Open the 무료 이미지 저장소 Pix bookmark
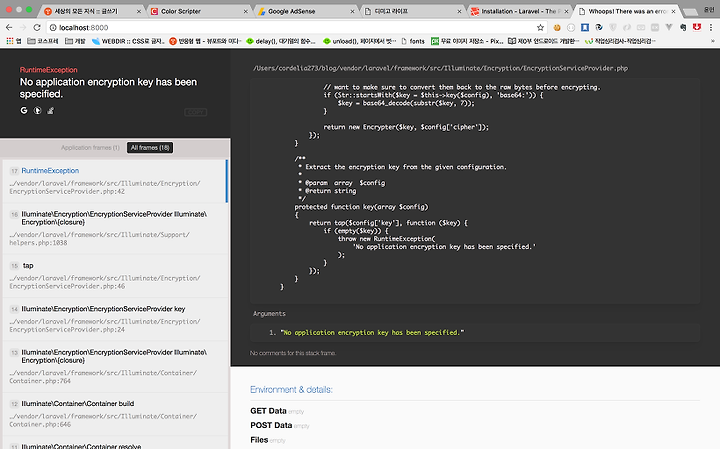 tap(467, 41)
